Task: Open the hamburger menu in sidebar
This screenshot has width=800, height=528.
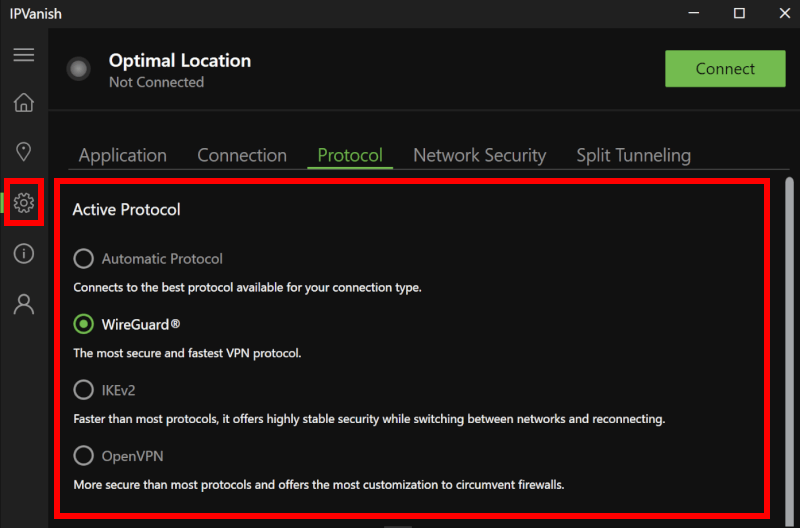Action: (x=23, y=55)
